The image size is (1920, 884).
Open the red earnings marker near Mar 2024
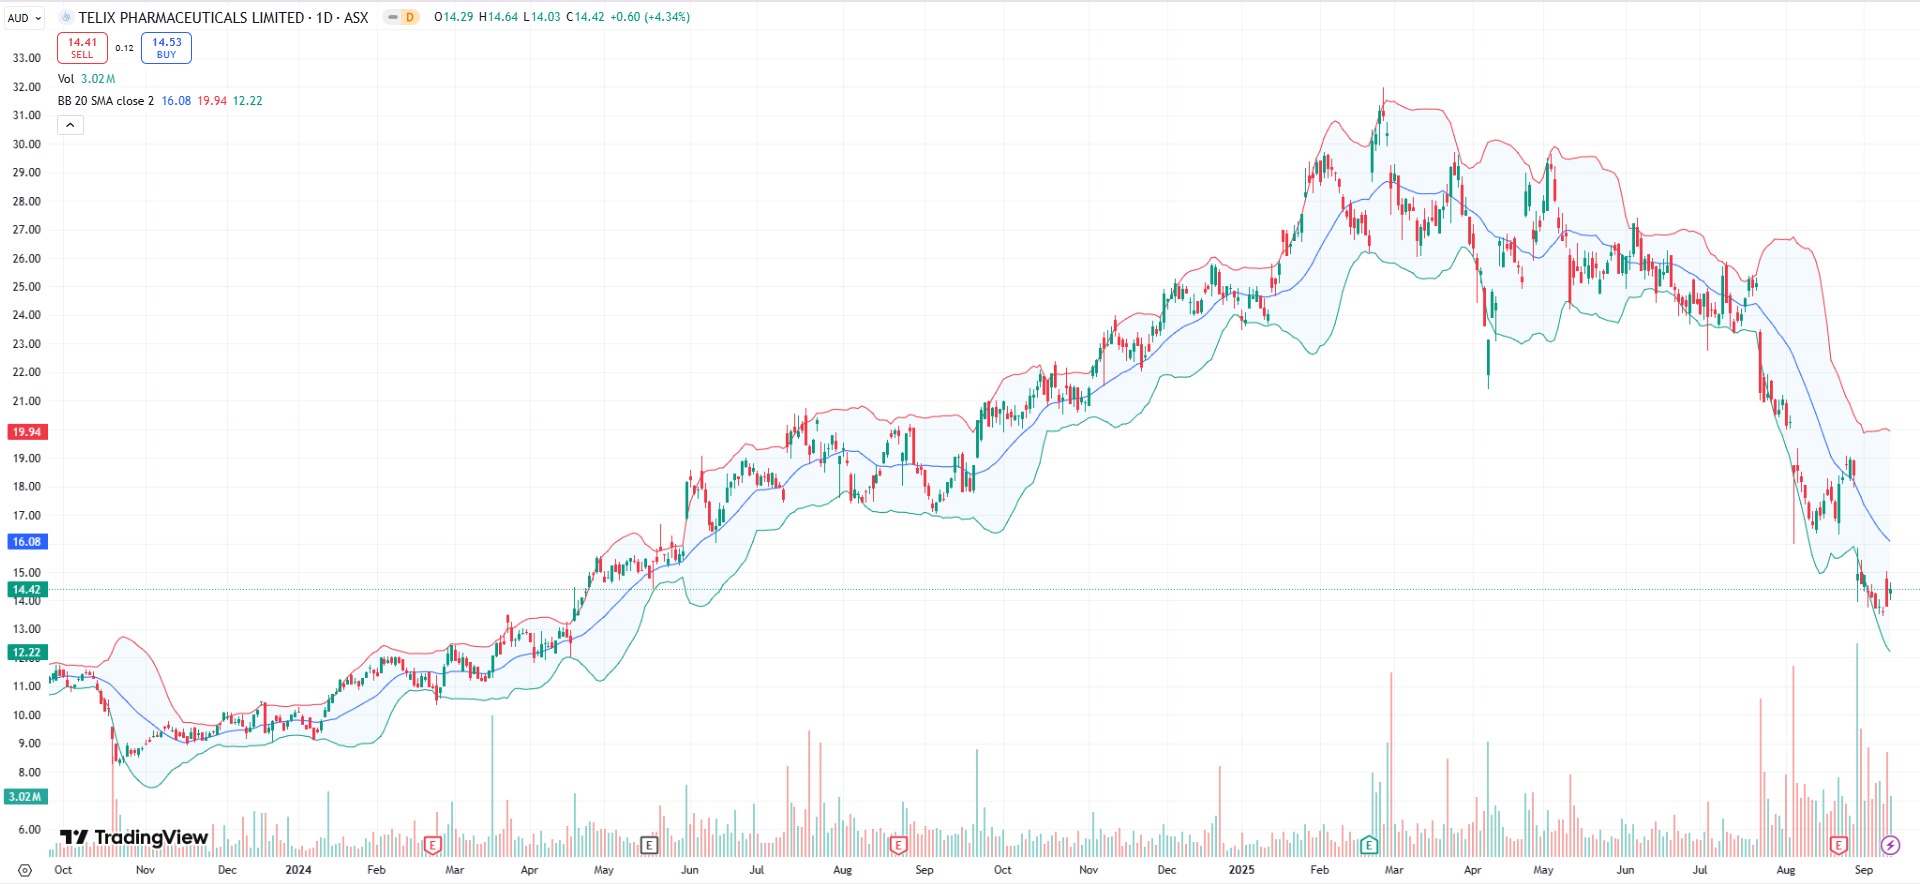(432, 845)
